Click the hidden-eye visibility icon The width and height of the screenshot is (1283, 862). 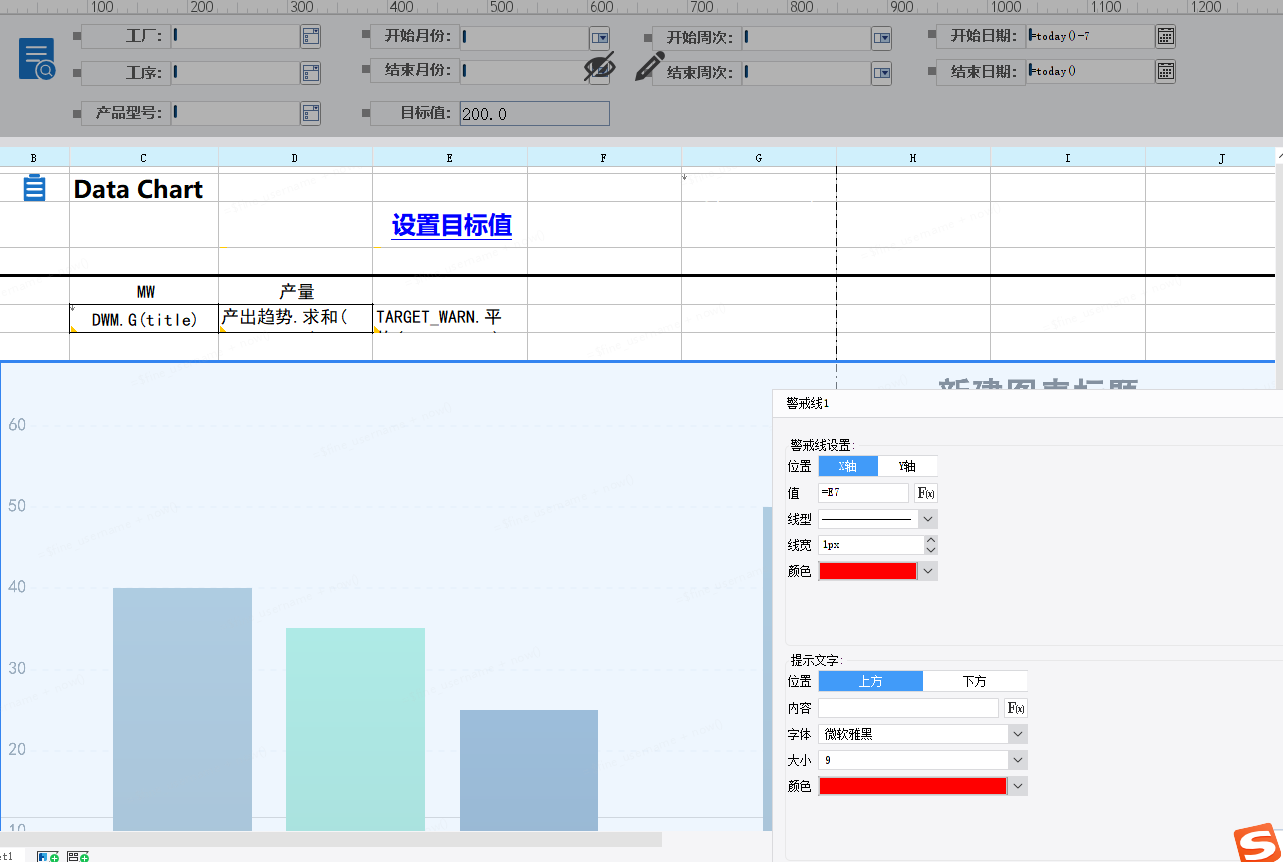[600, 67]
